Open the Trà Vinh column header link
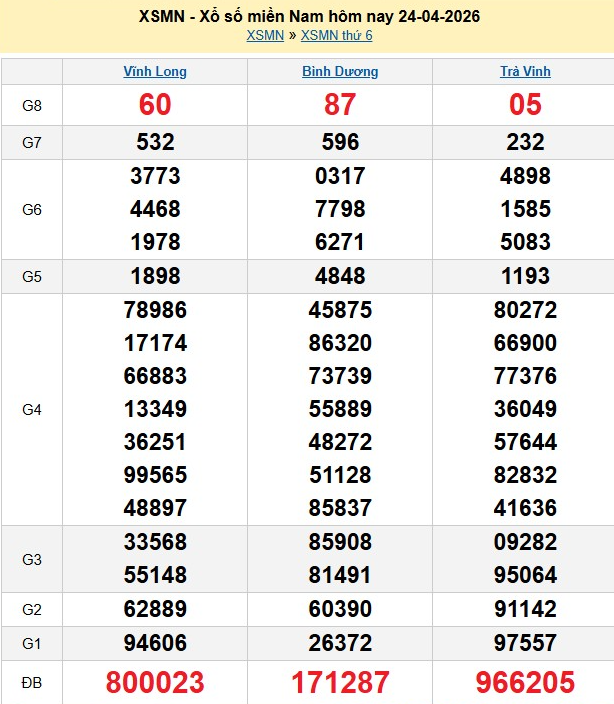This screenshot has width=614, height=704. 525,72
